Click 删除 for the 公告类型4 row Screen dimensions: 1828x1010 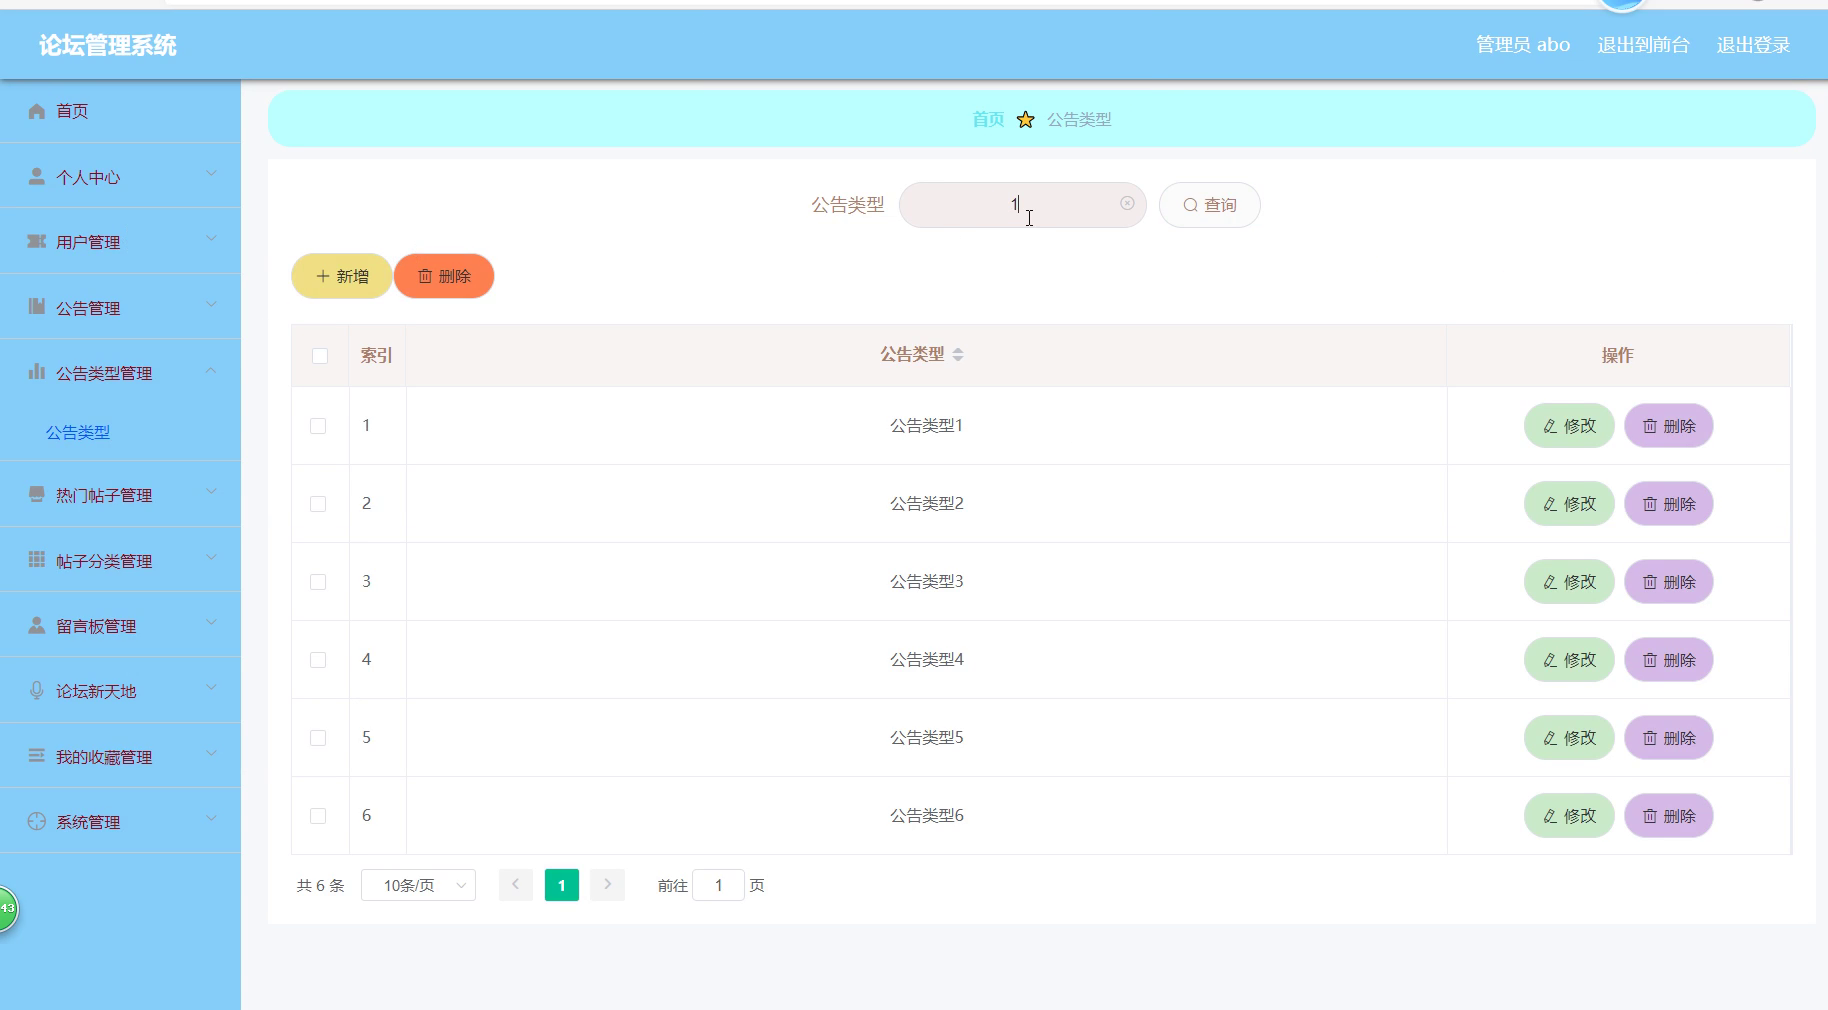pyautogui.click(x=1669, y=660)
